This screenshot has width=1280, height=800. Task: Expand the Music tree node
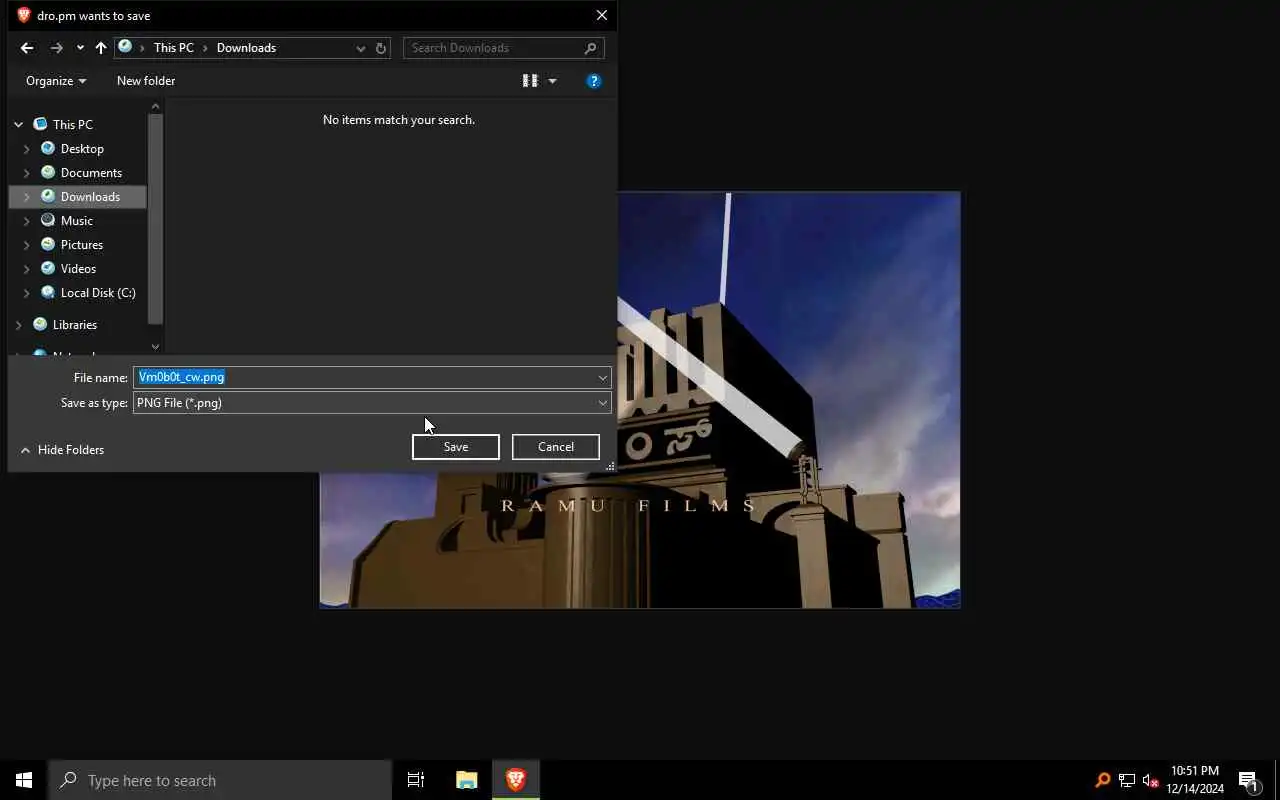(27, 221)
